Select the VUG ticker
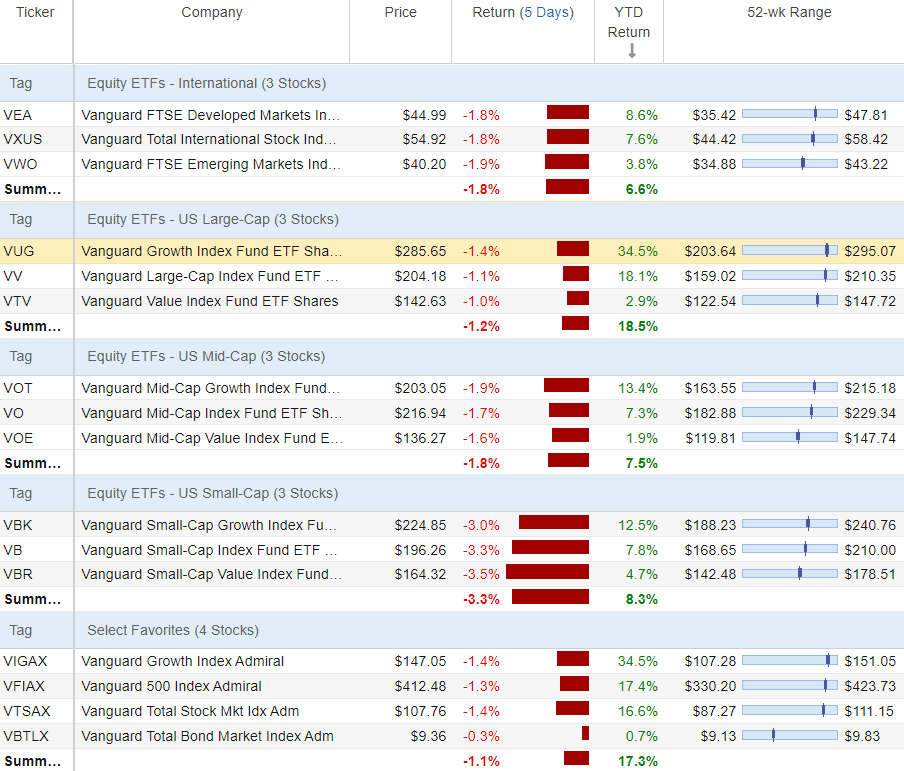904x771 pixels. [x=18, y=251]
